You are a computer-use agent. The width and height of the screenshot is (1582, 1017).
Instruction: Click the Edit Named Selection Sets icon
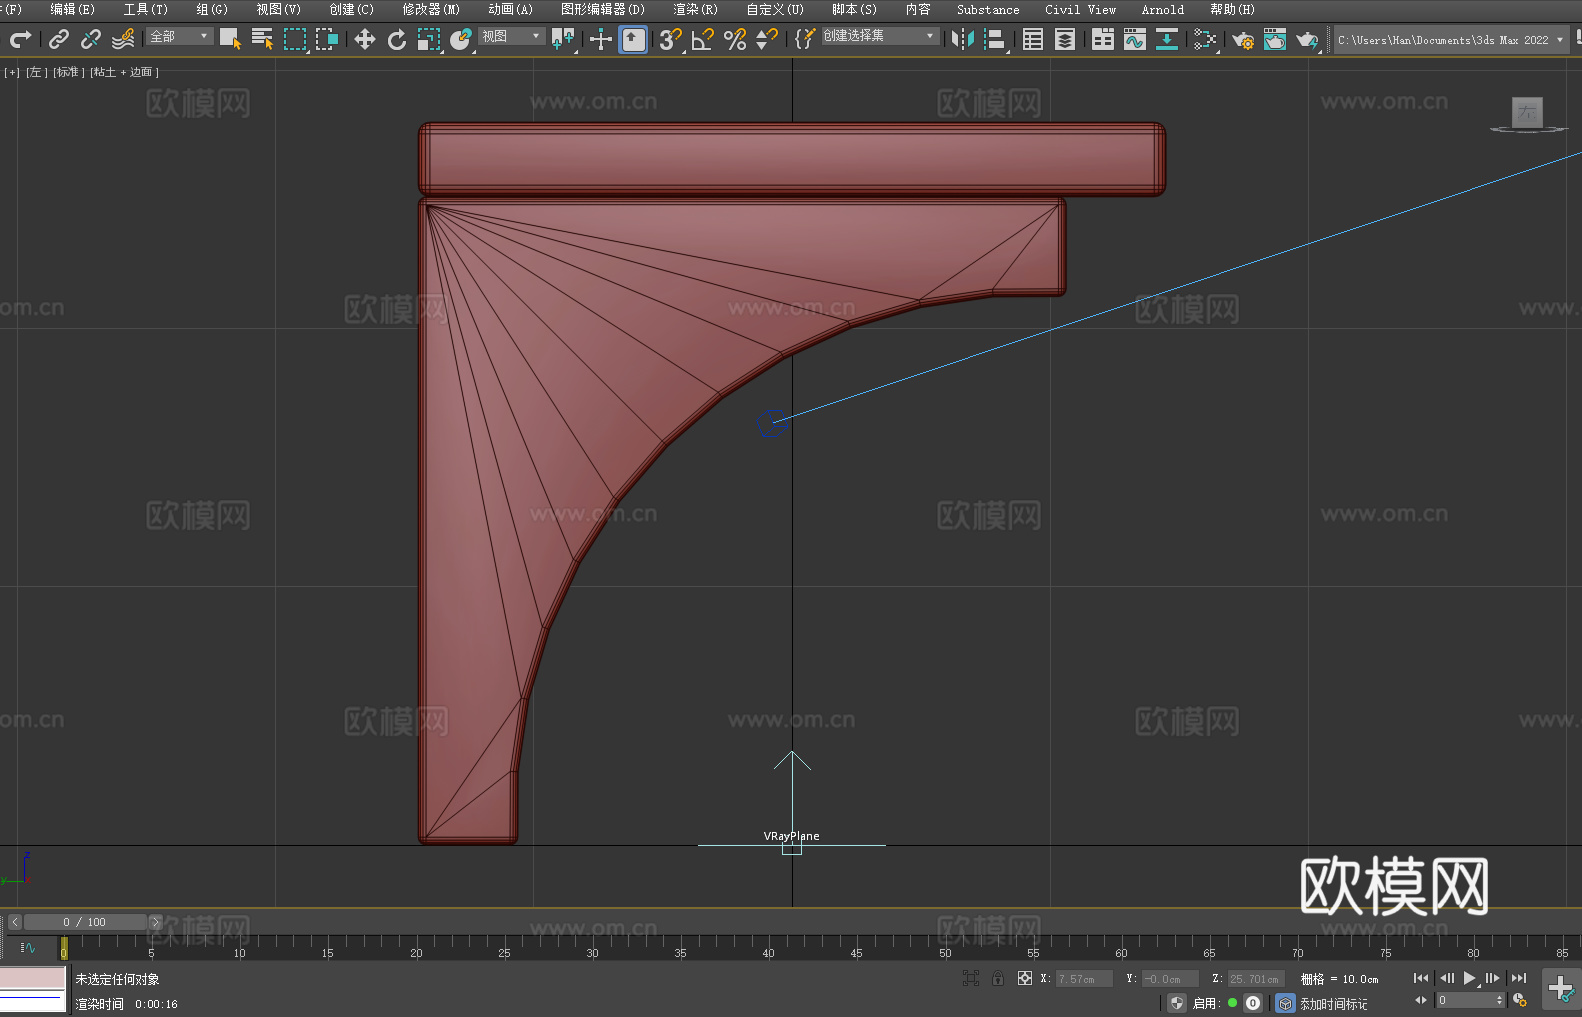(x=805, y=39)
